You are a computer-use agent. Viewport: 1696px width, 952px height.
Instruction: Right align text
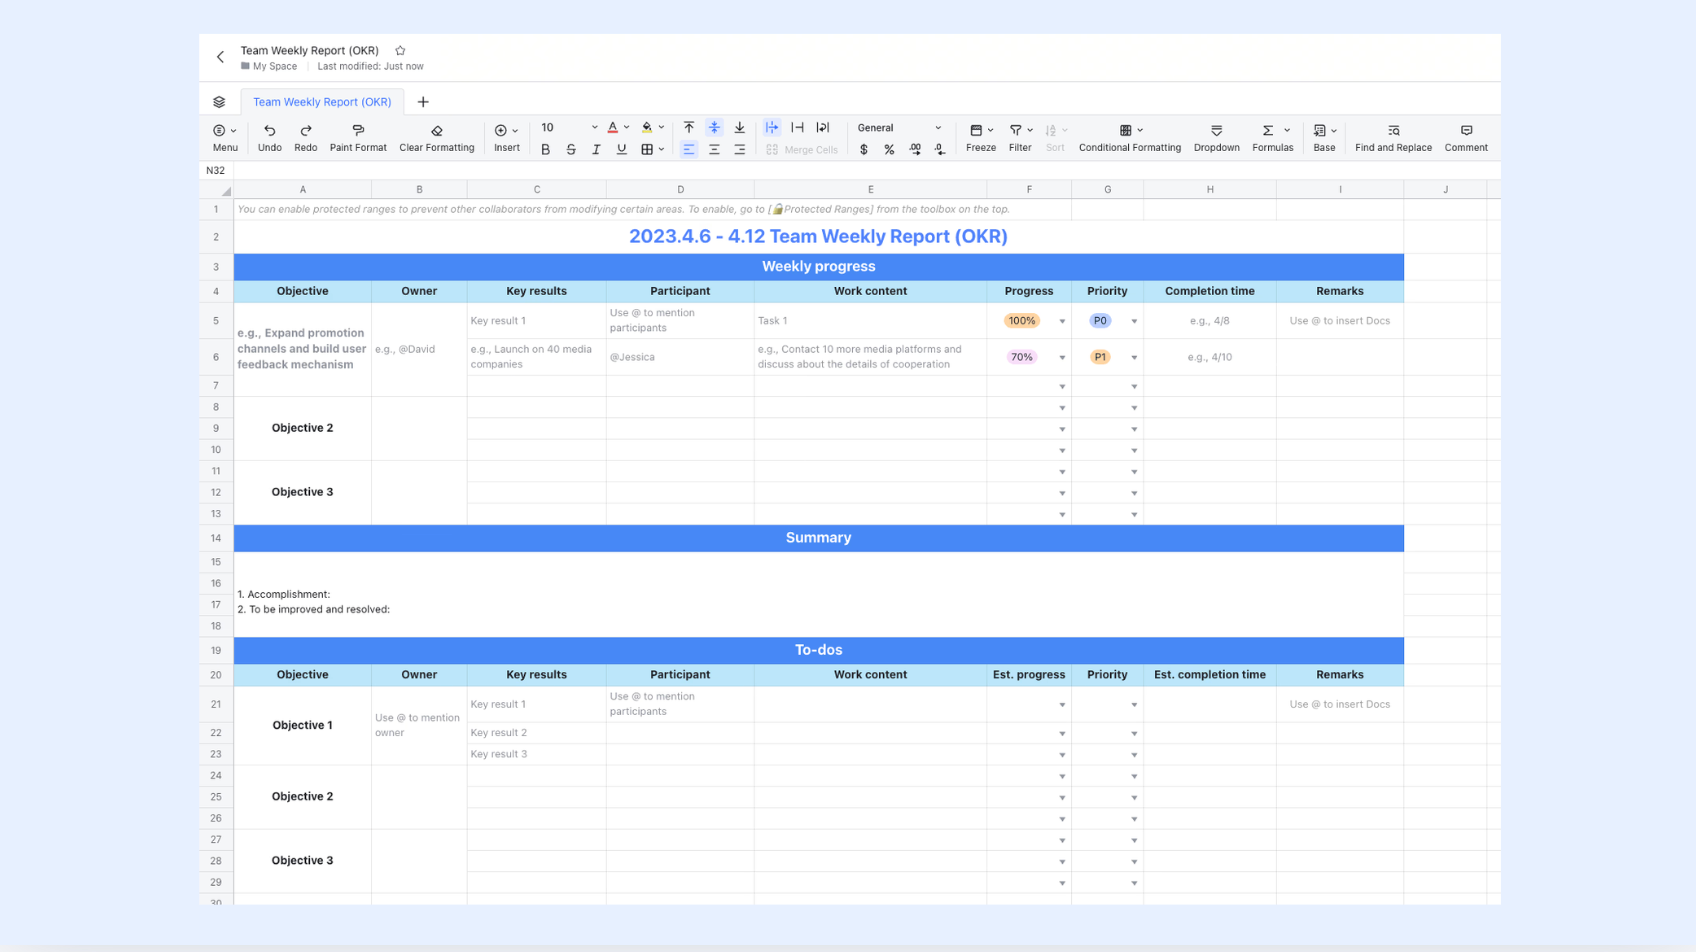tap(740, 150)
